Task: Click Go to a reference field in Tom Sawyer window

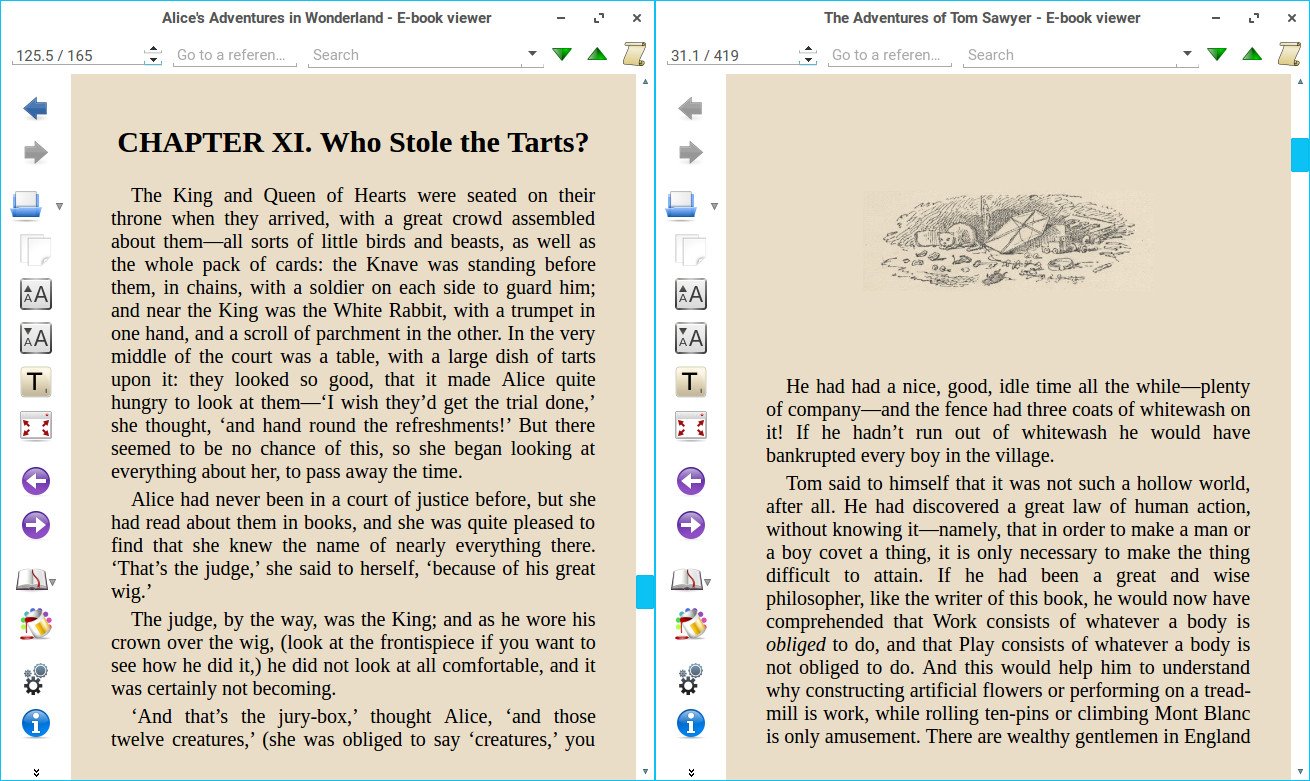Action: click(890, 55)
